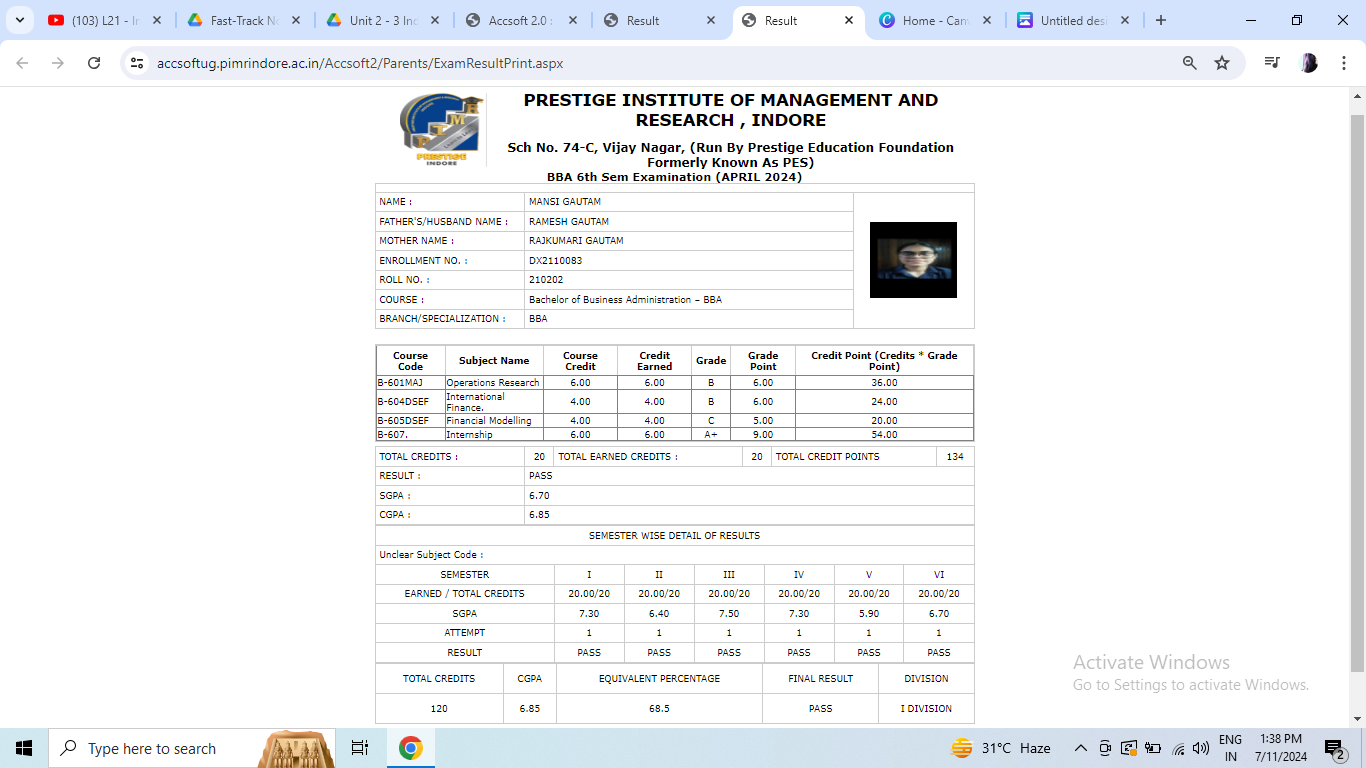1366x768 pixels.
Task: Click the Chrome icon in the taskbar
Action: 410,748
